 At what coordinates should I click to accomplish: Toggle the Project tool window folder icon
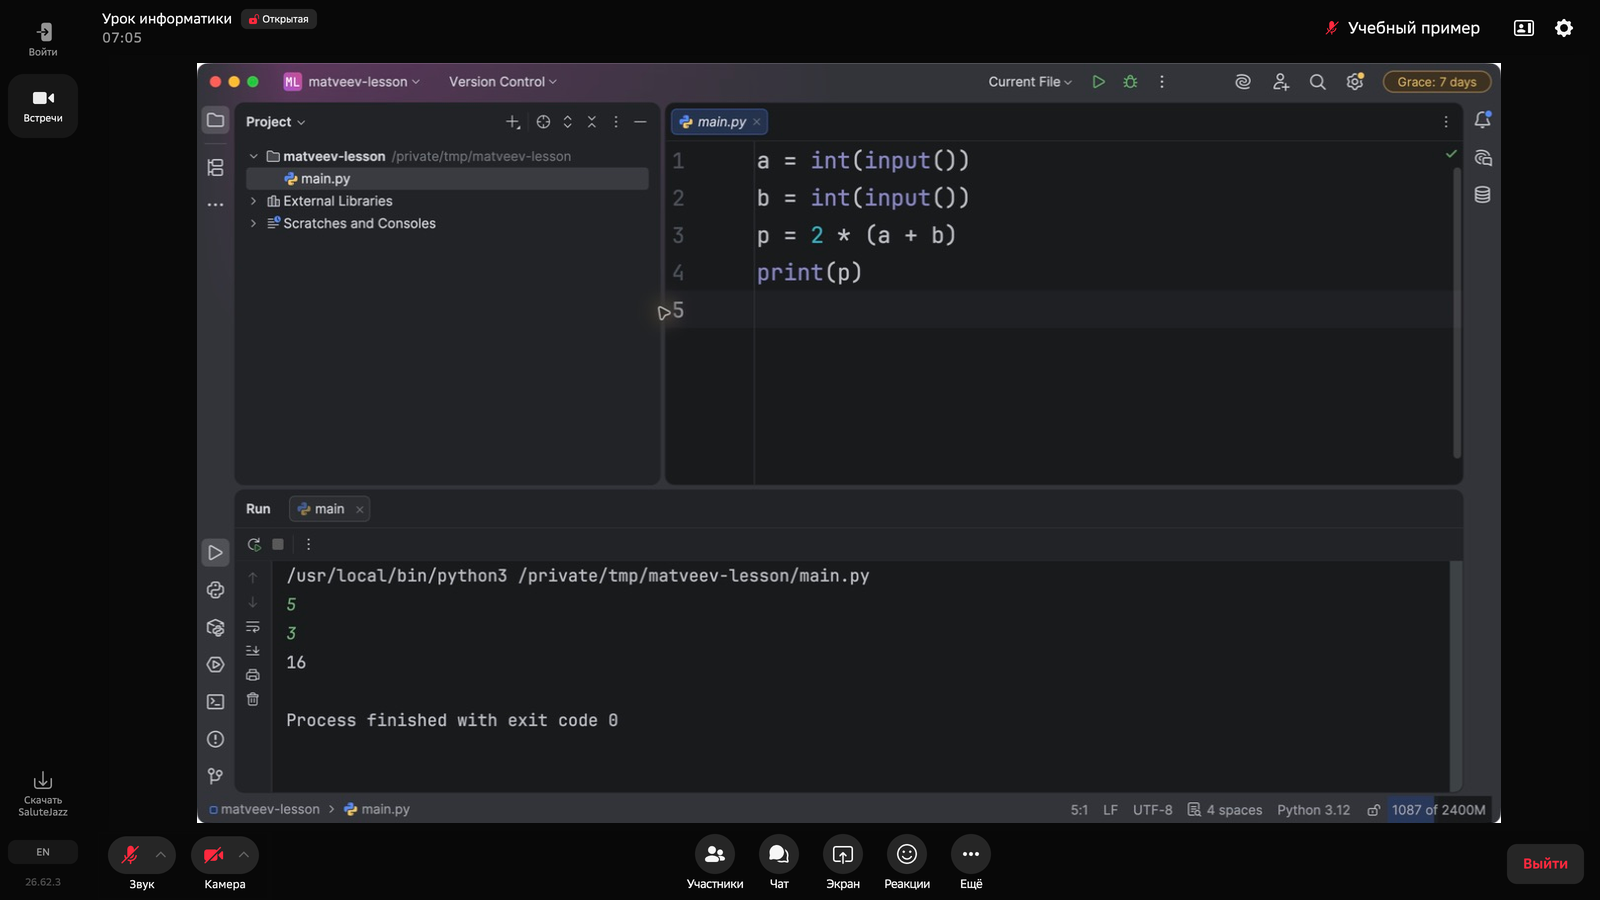coord(215,120)
